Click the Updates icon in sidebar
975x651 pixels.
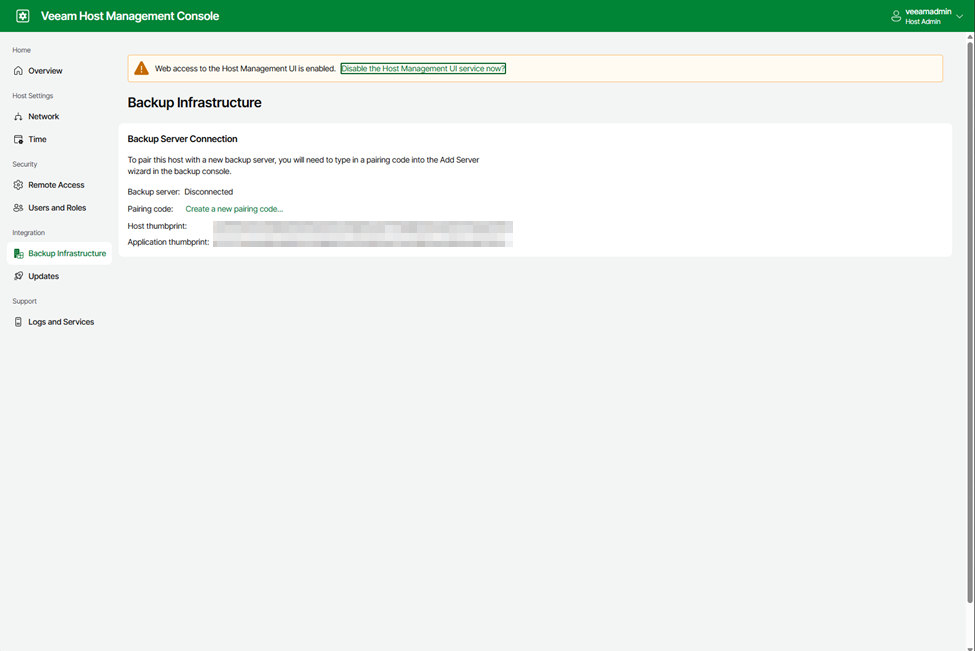pyautogui.click(x=18, y=276)
